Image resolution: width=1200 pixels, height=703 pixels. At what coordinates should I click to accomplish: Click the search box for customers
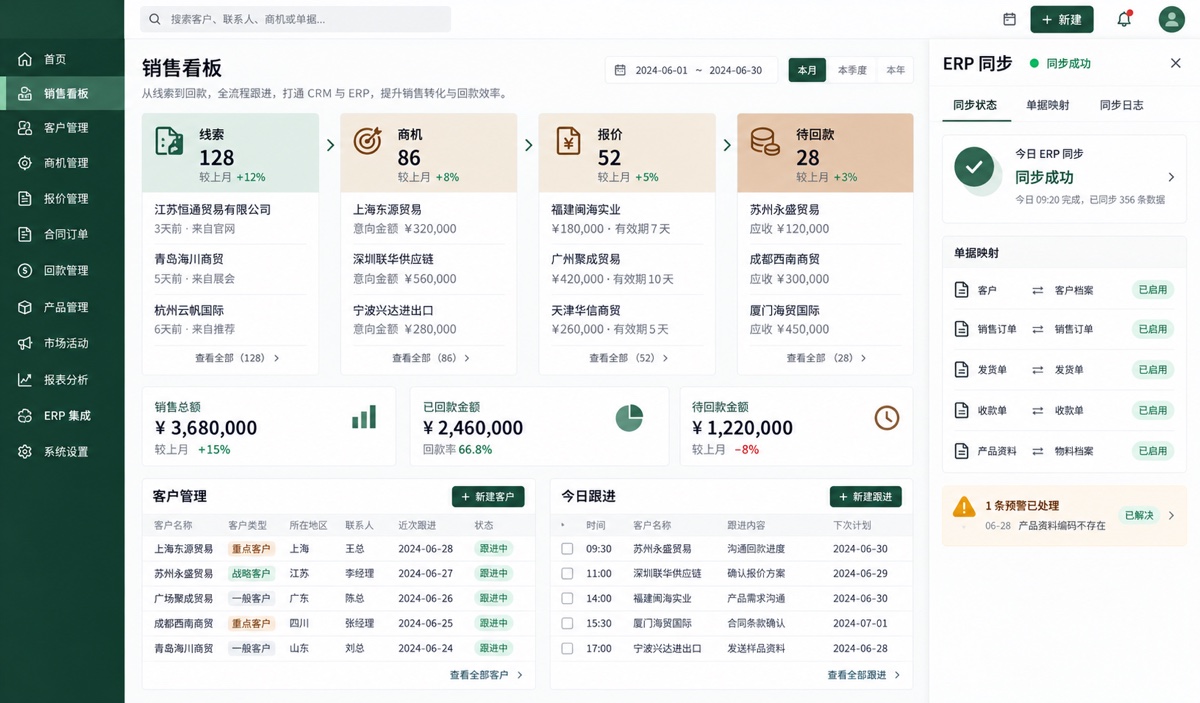point(296,19)
